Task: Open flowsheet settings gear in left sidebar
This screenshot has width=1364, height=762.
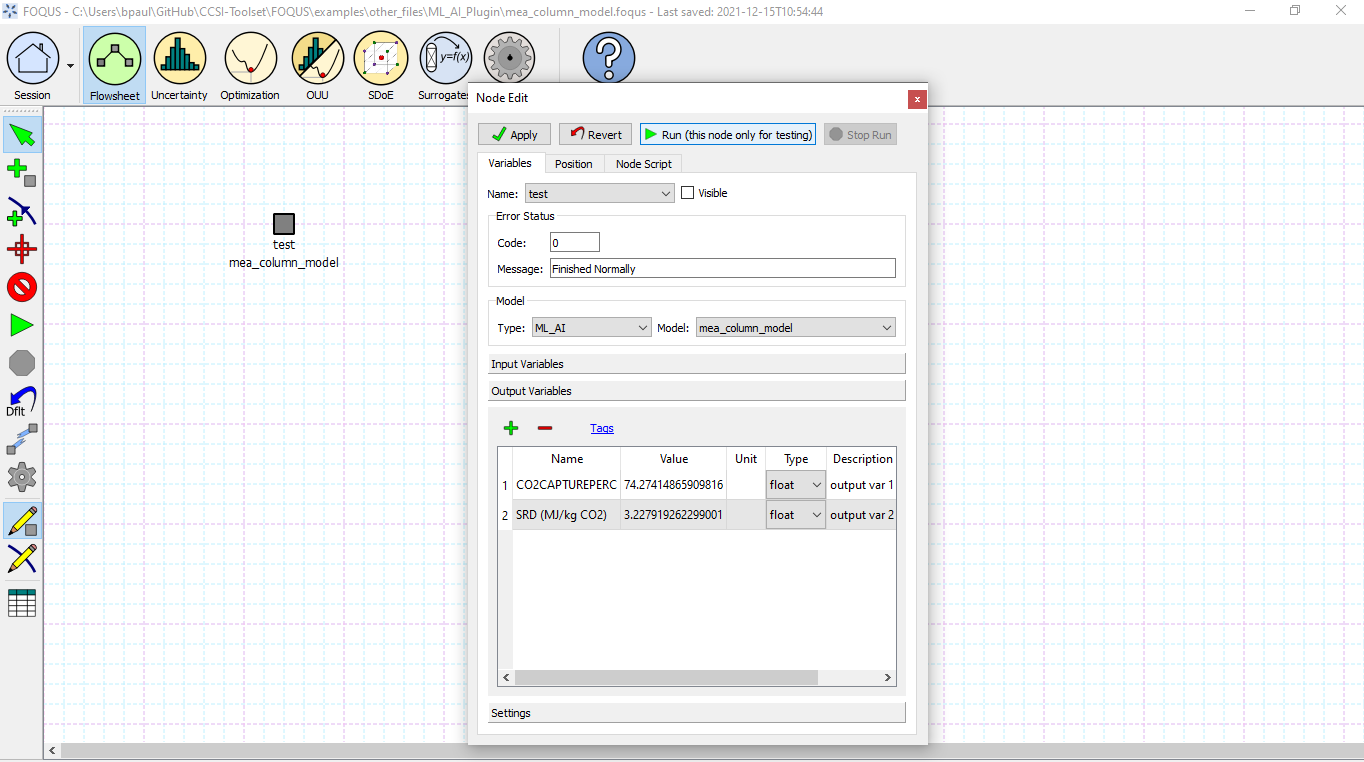Action: [x=22, y=477]
